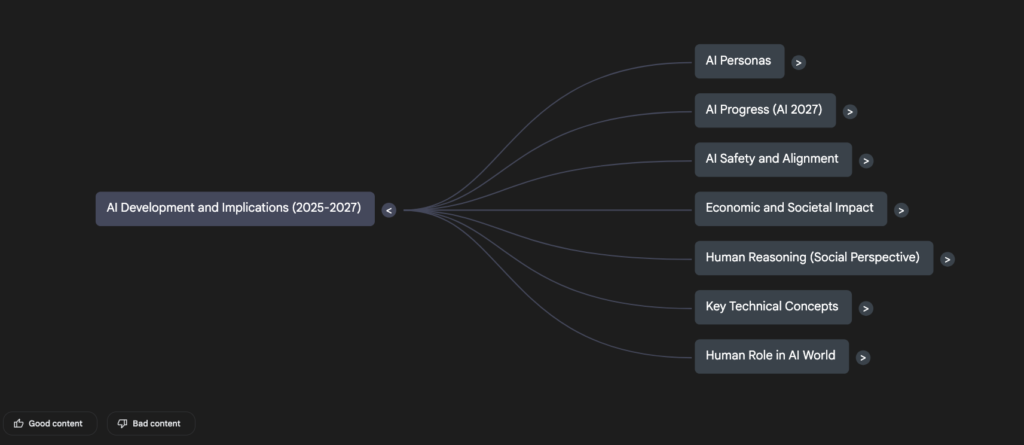Expand the Human Reasoning (Social Perspective) chevron

pos(948,259)
